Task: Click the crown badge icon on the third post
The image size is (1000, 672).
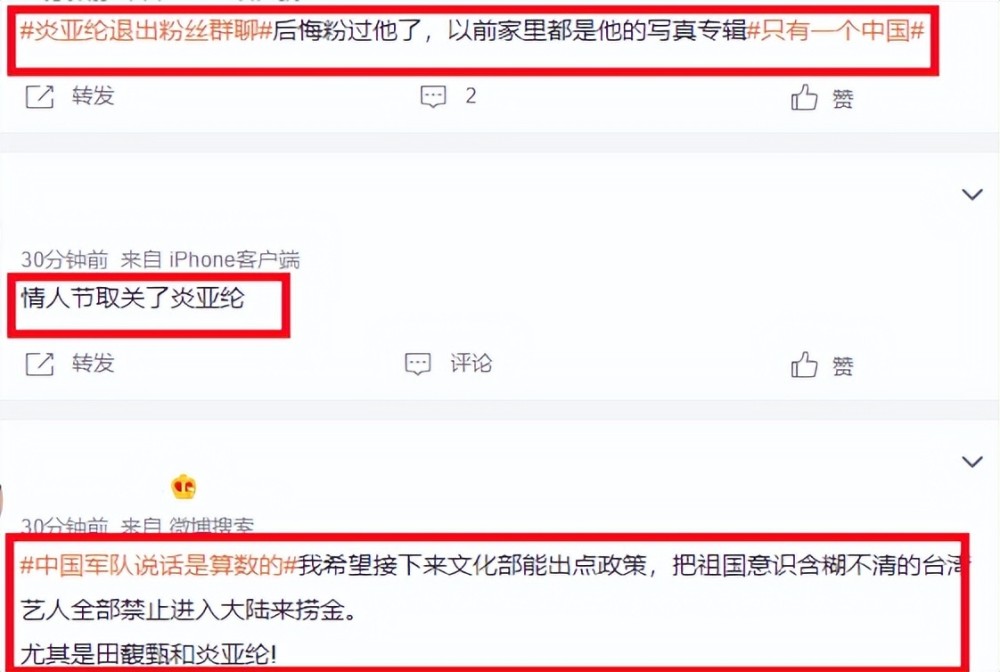Action: (184, 487)
